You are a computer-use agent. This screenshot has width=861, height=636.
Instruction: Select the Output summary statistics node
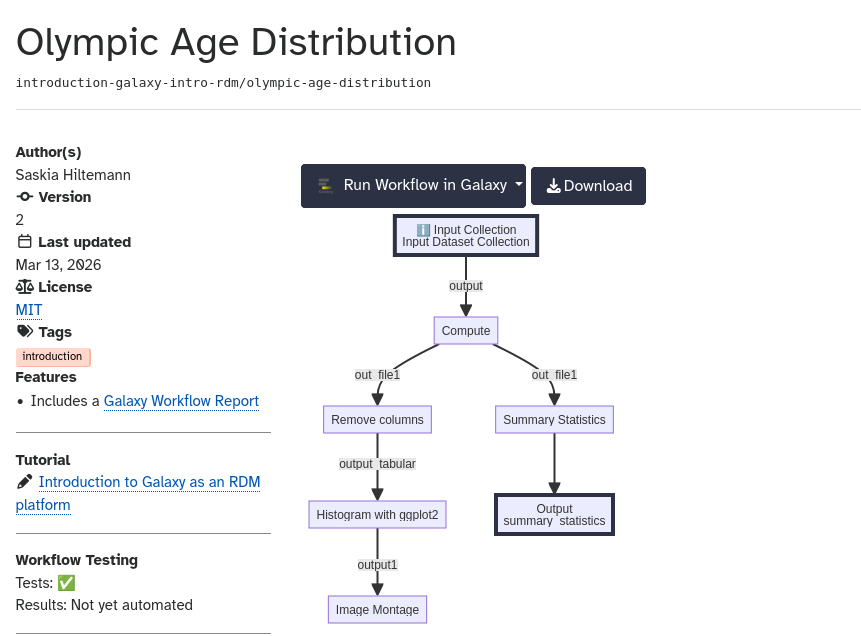(554, 514)
